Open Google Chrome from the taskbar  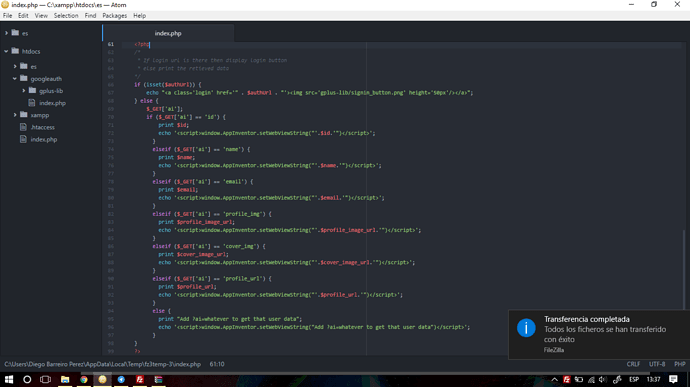pos(84,379)
